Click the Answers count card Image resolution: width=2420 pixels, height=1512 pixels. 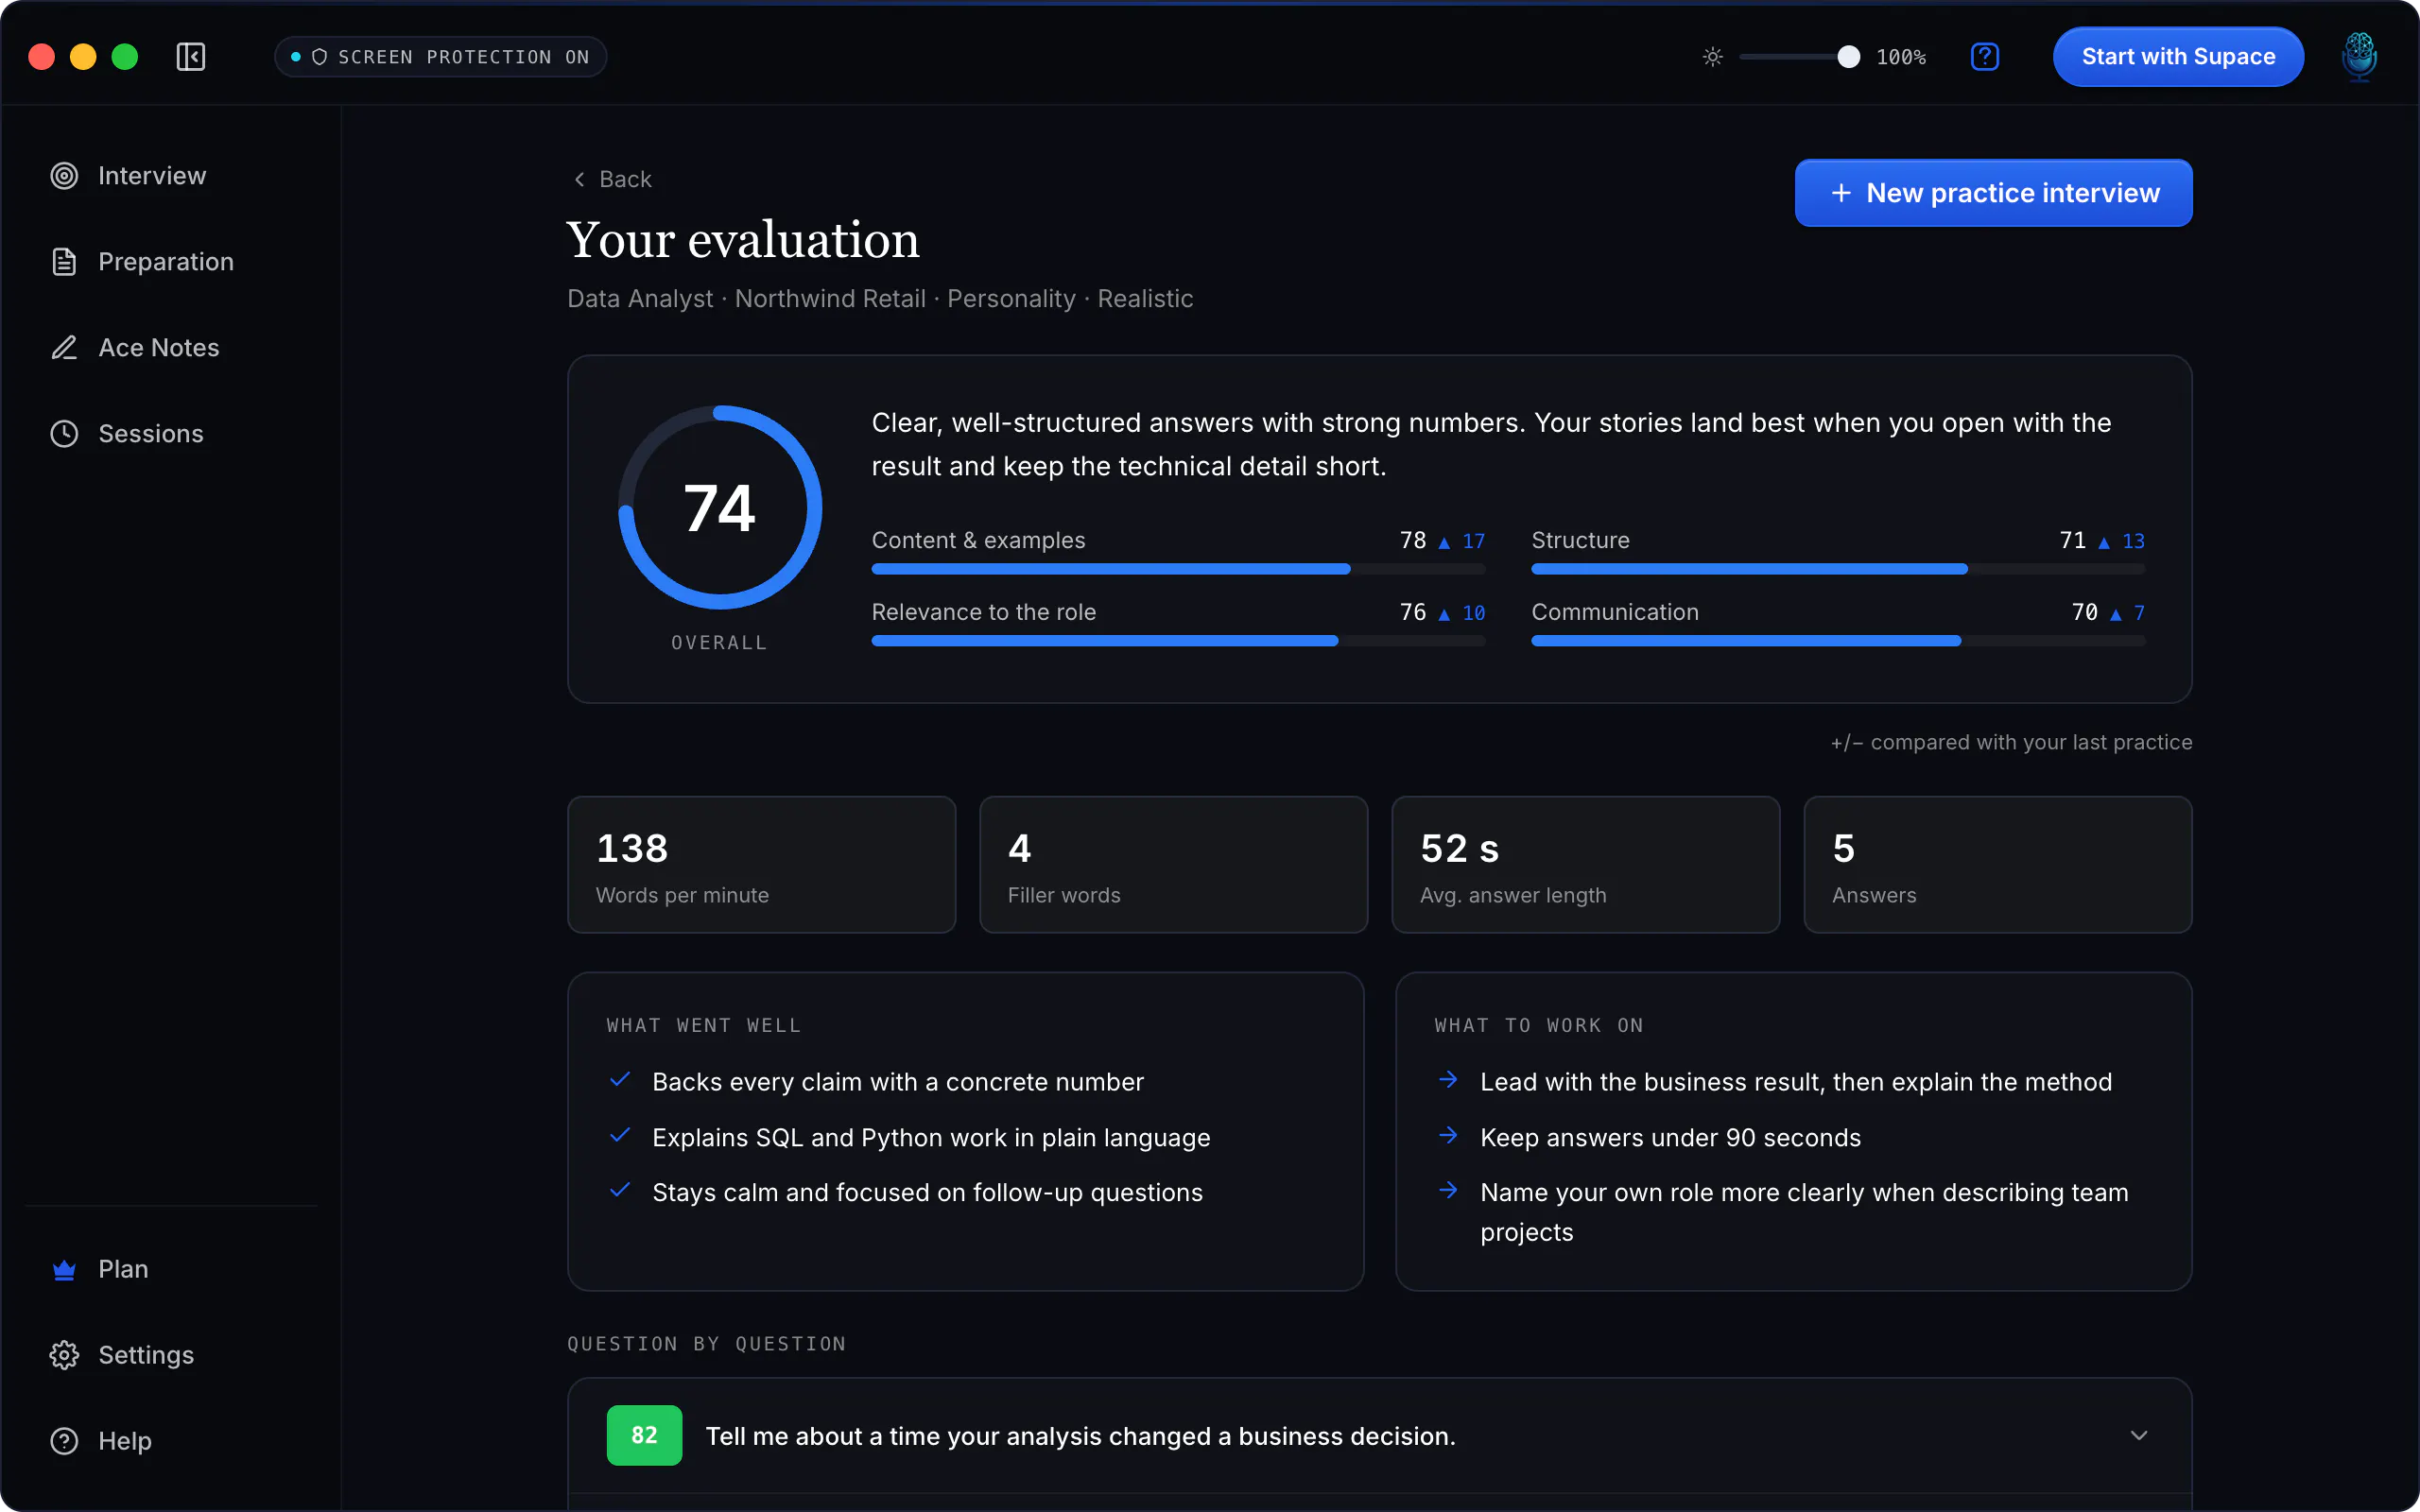pos(1998,865)
